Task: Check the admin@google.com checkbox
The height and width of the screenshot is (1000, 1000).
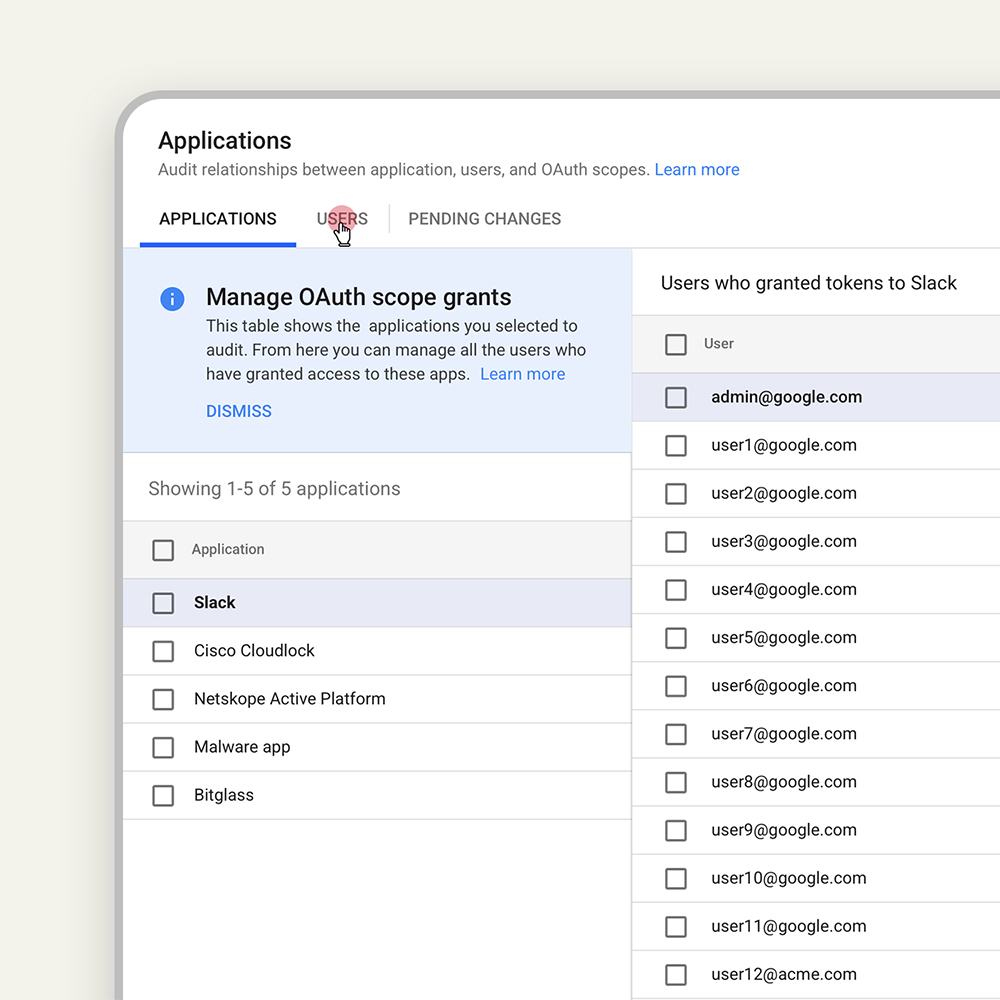Action: 676,398
